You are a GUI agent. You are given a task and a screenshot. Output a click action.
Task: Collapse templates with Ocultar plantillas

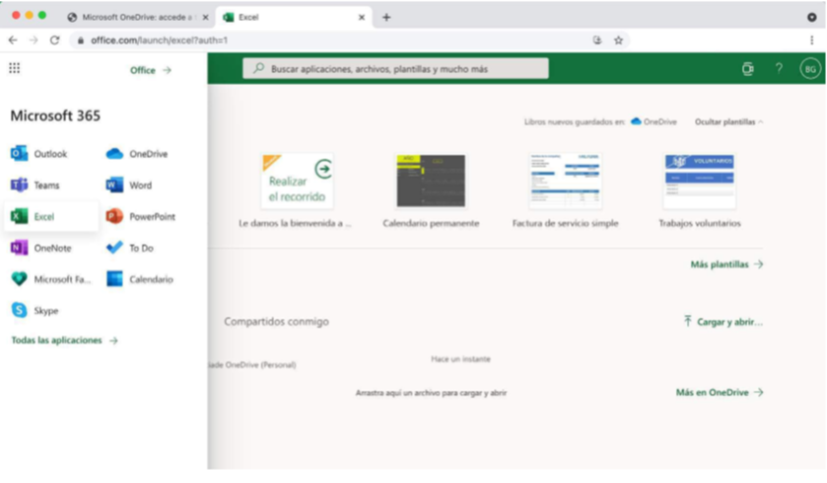click(729, 121)
